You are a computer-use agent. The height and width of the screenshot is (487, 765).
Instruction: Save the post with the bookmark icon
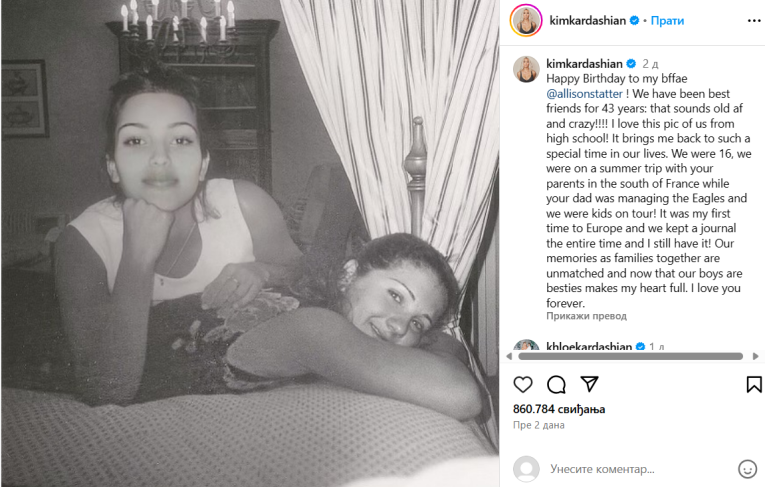pos(754,384)
